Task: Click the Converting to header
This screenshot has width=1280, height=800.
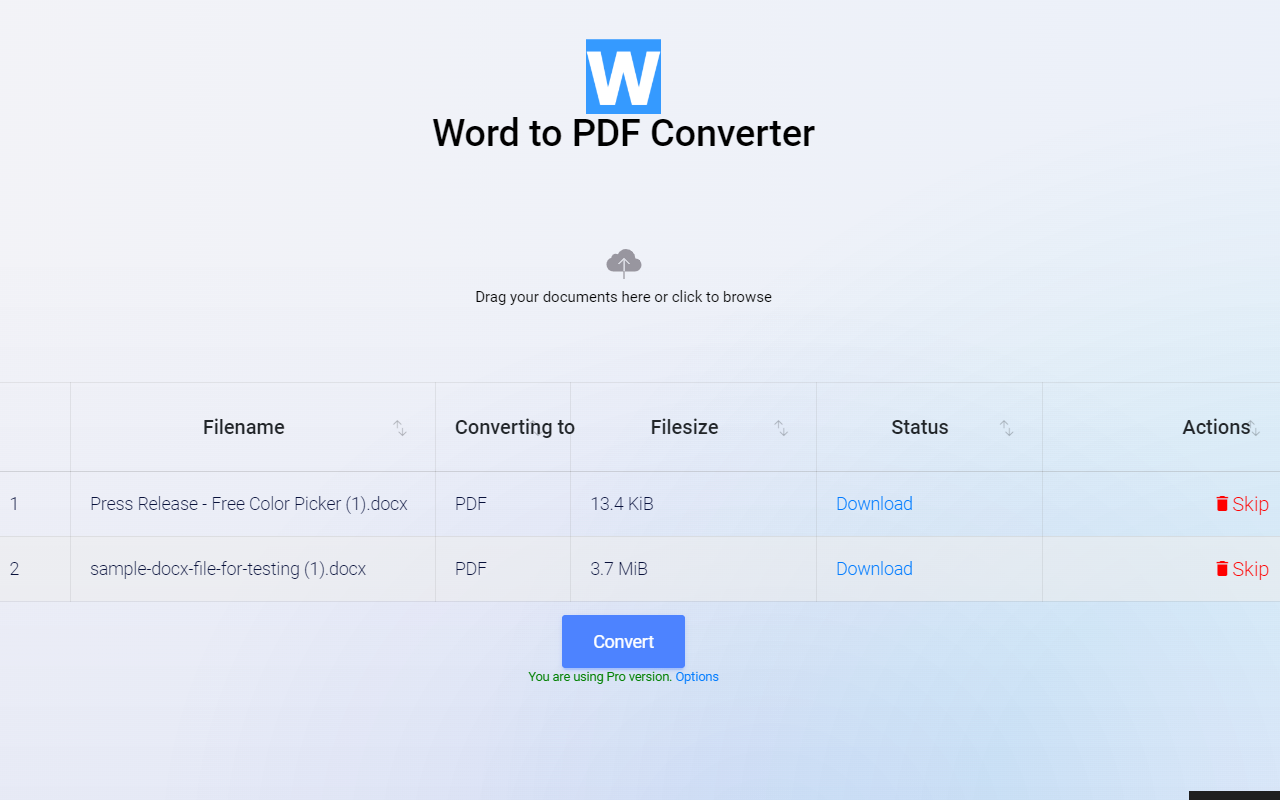Action: [x=514, y=427]
